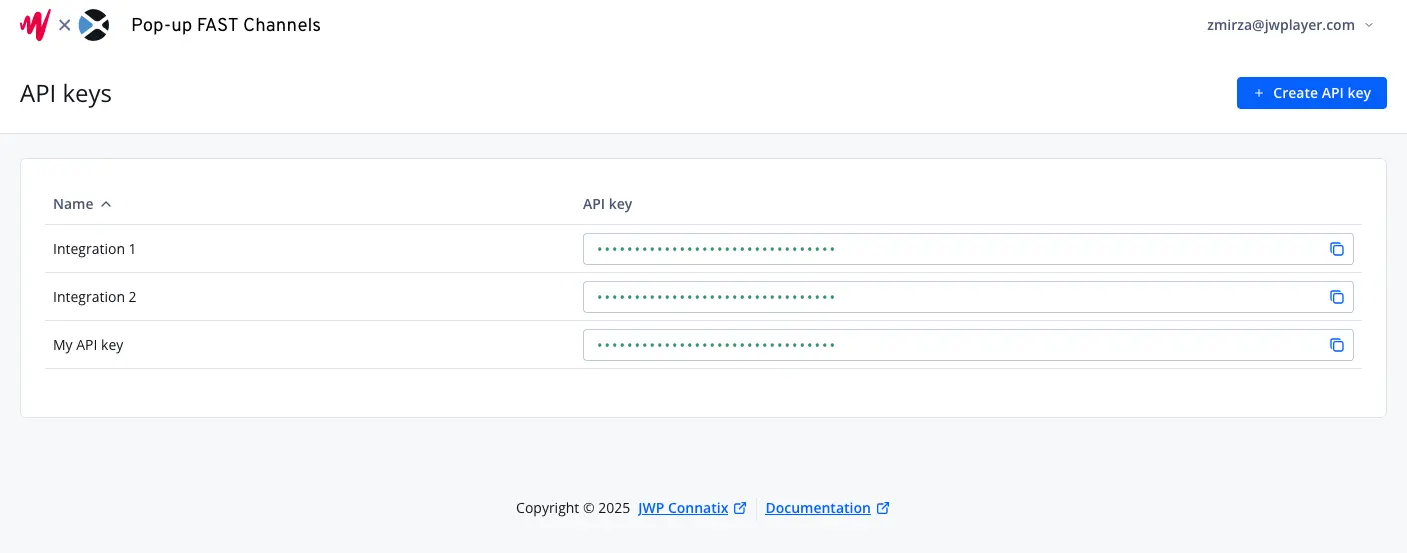
Task: Sort the table by Name column
Action: (x=82, y=204)
